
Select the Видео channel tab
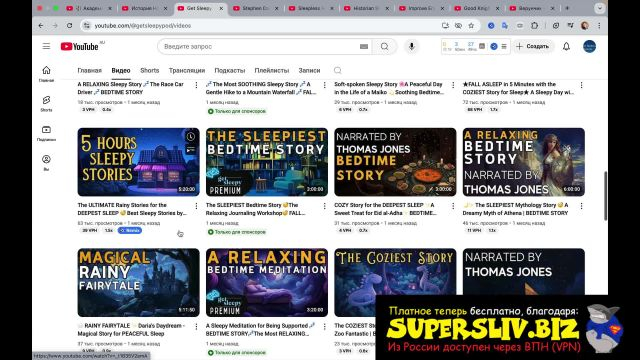tap(121, 70)
